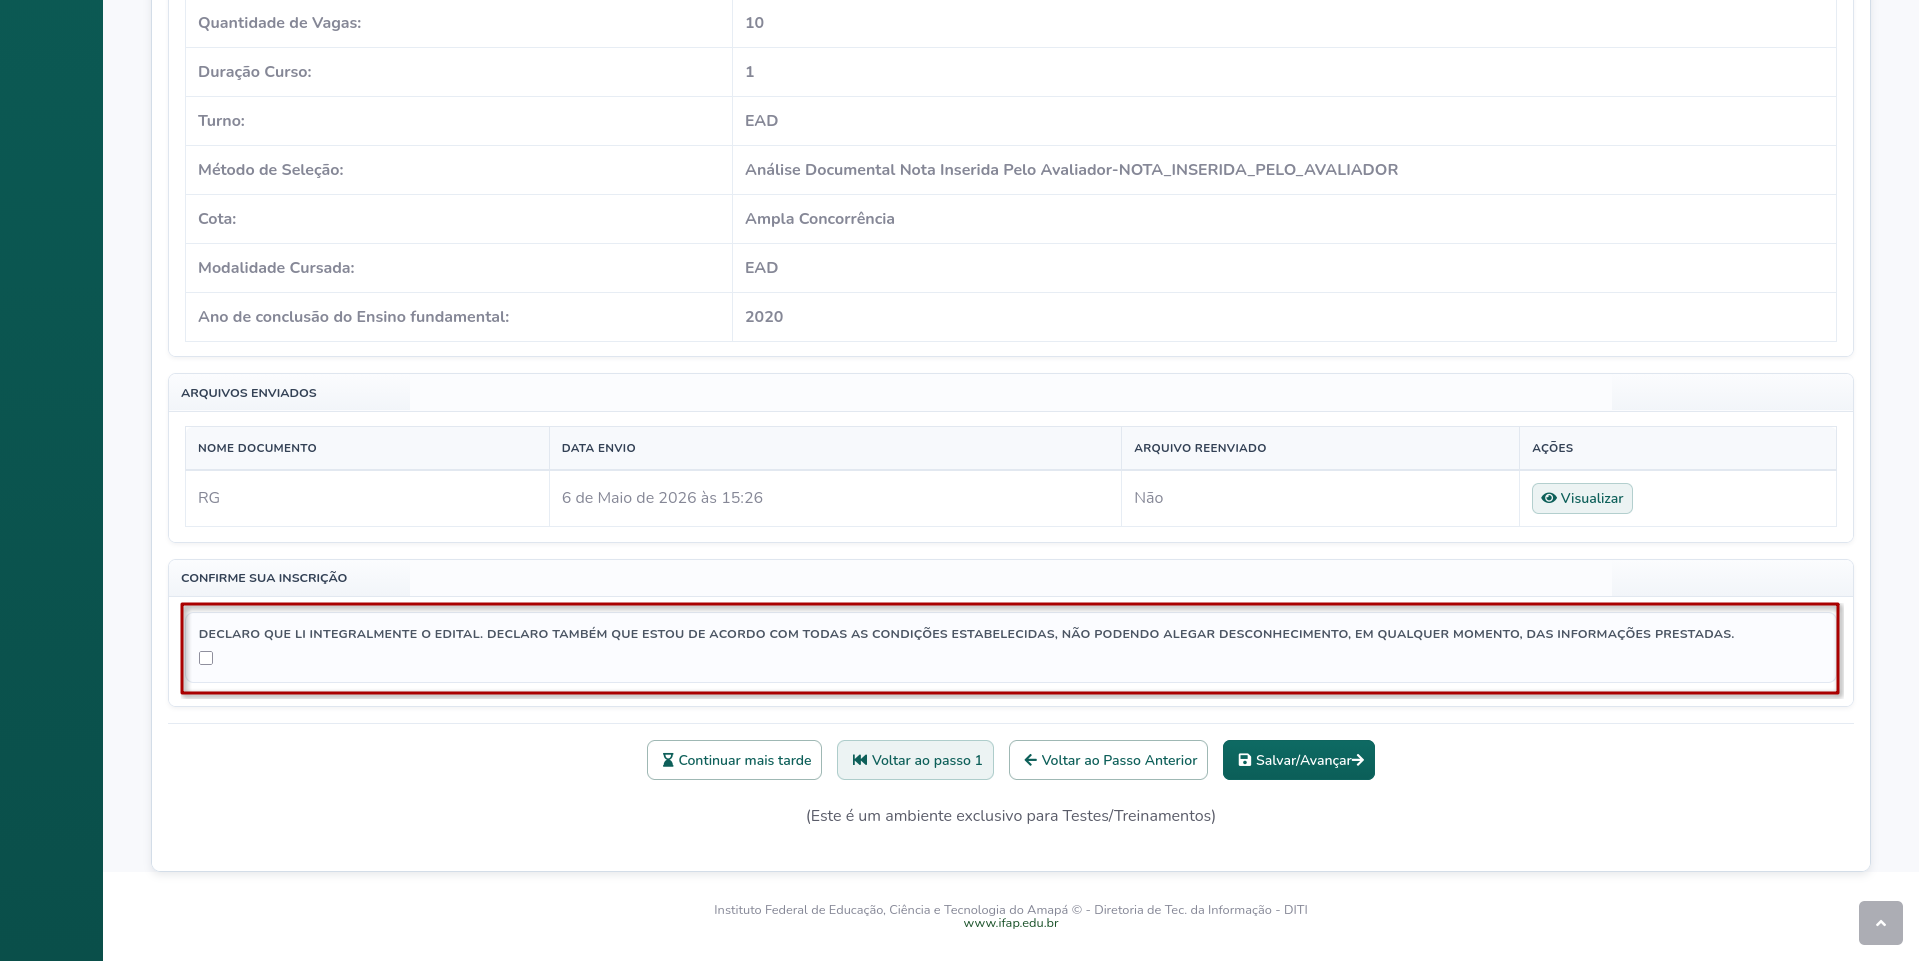Go back via Voltar ao passo 1

915,760
